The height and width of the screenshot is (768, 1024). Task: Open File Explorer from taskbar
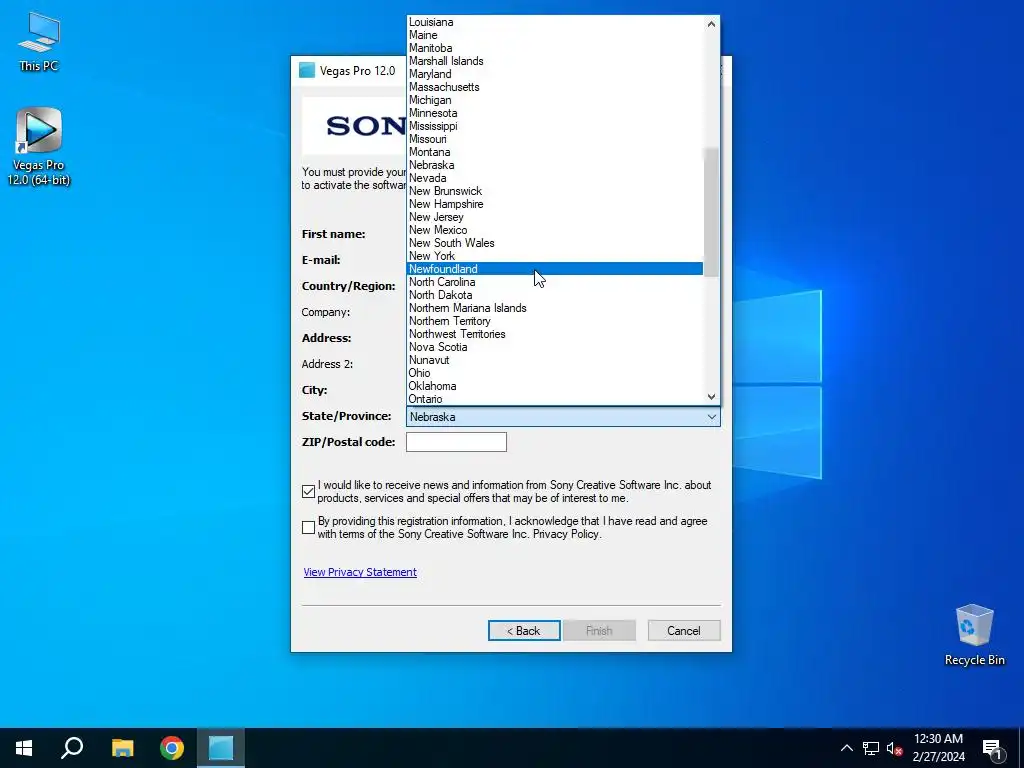[122, 748]
